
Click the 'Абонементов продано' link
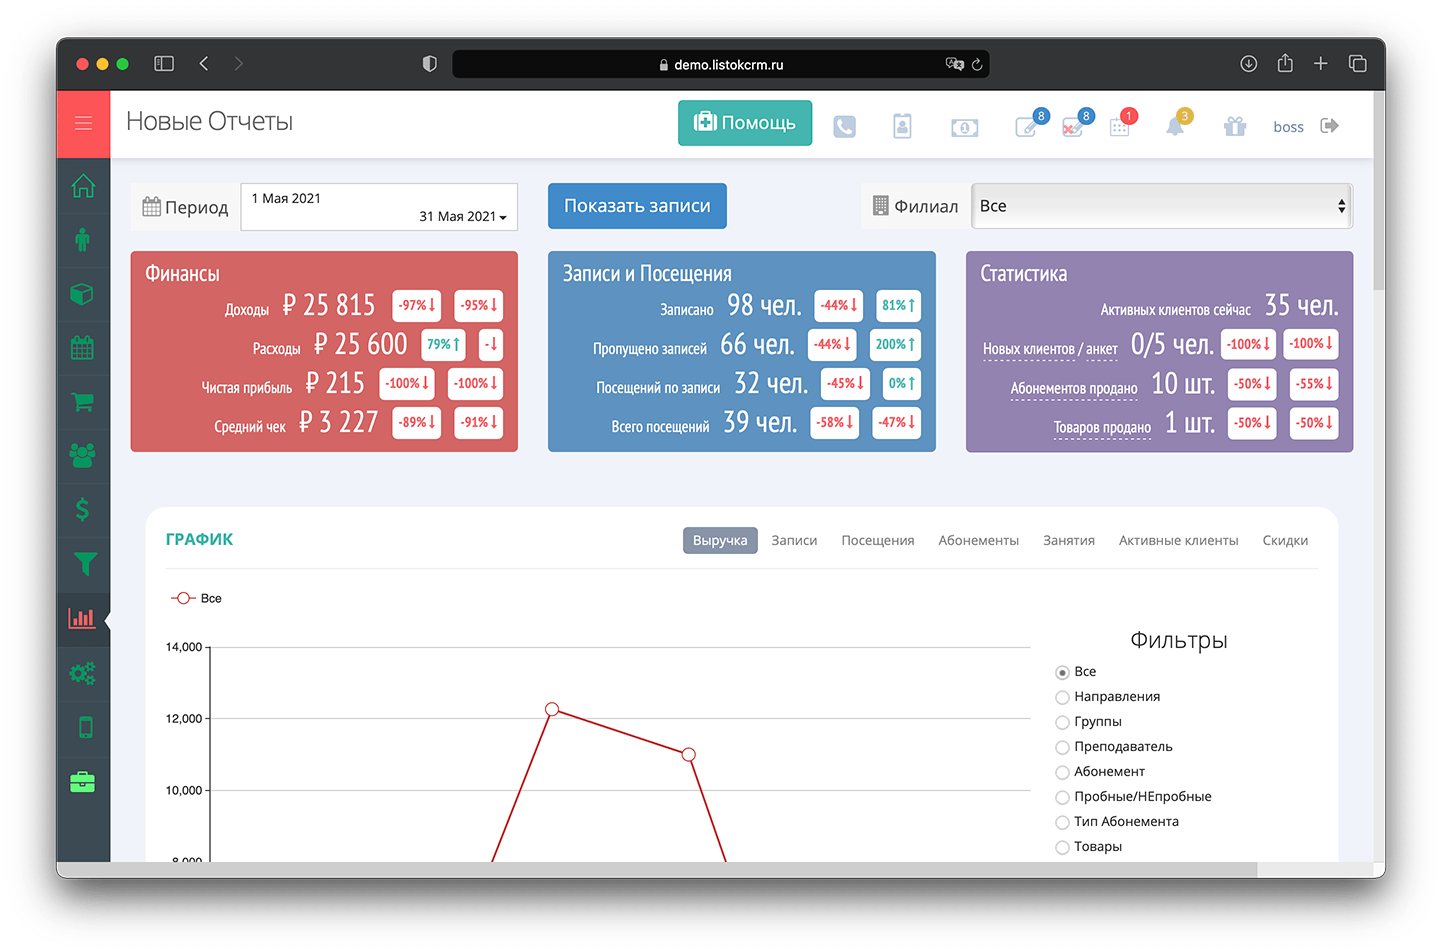(1074, 388)
